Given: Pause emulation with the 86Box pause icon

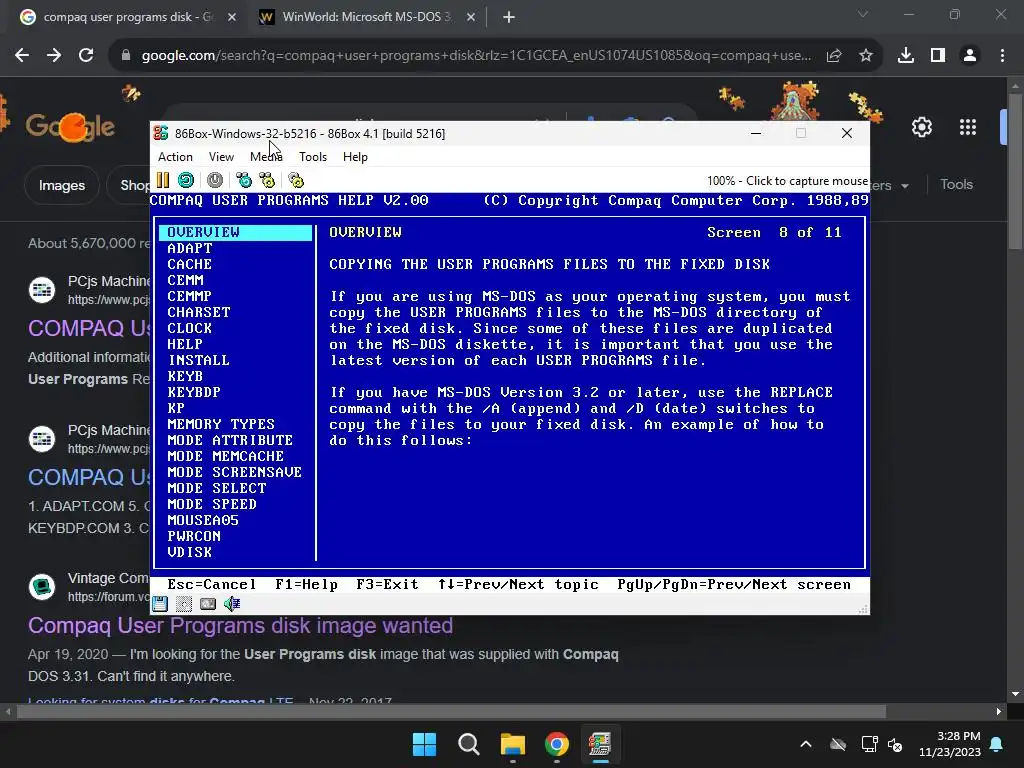Looking at the screenshot, I should [x=163, y=180].
